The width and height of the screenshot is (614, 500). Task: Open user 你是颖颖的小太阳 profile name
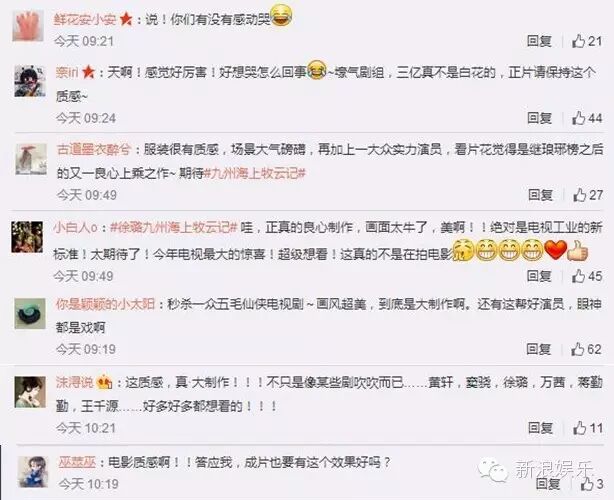105,304
